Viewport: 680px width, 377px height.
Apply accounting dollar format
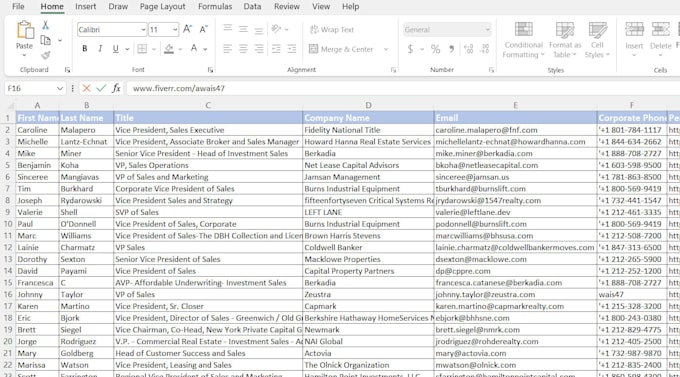[410, 49]
